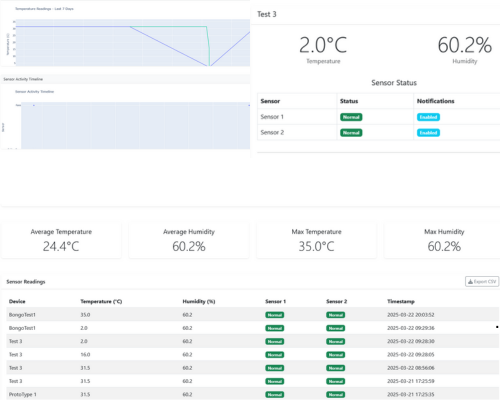
Task: Click the Status header in Sensor Status table
Action: tap(349, 101)
